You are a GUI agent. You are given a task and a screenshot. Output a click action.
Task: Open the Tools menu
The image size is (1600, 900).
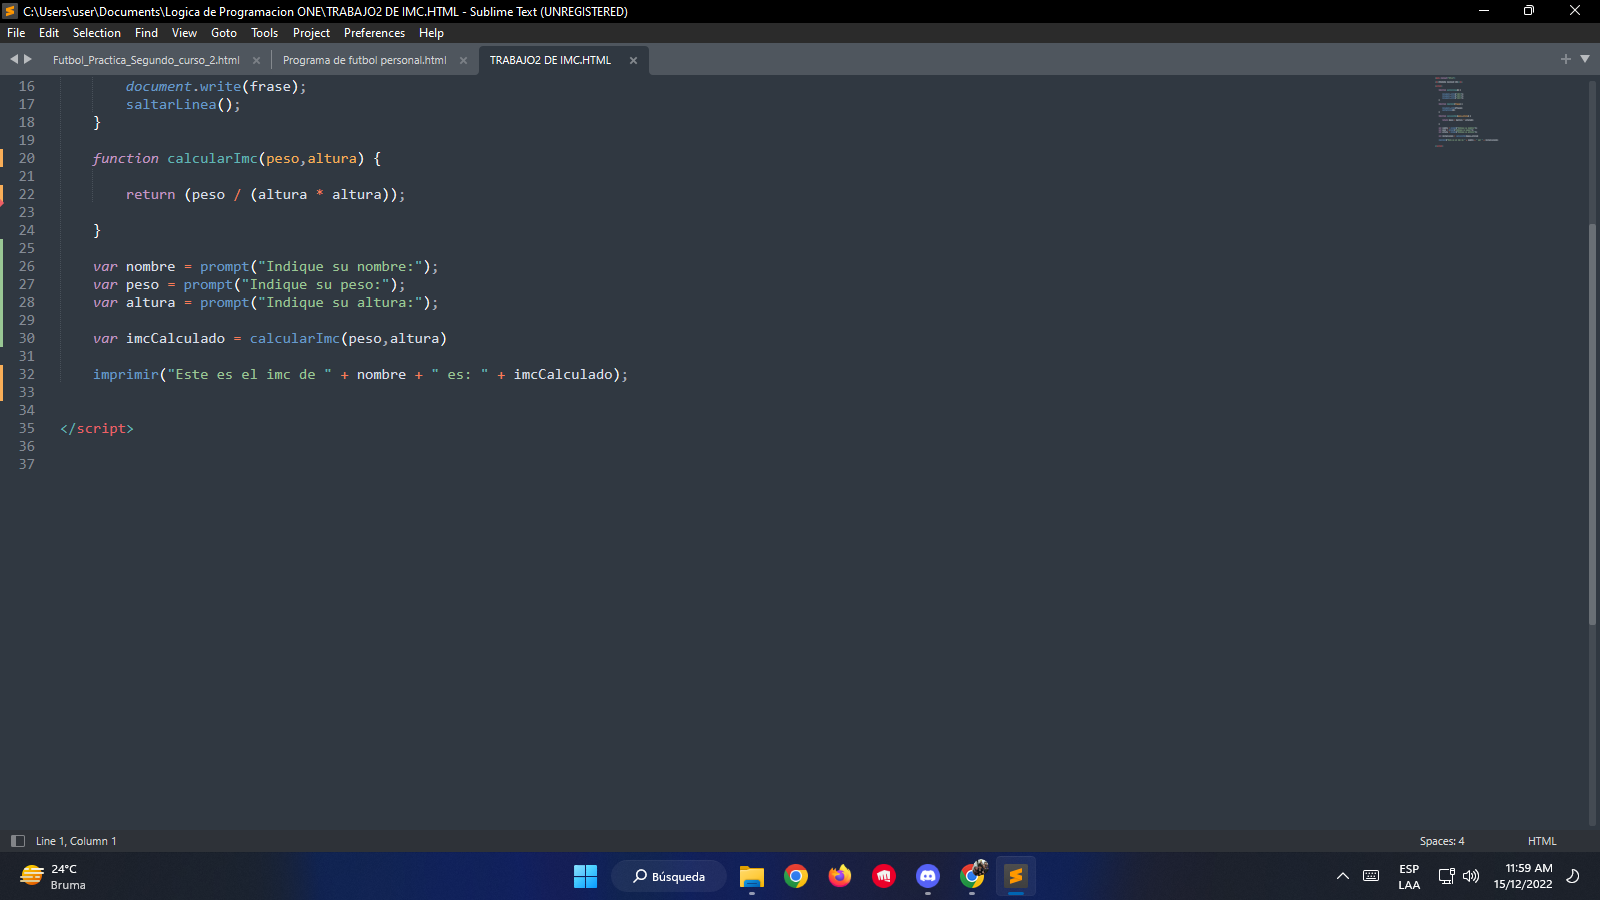(x=264, y=33)
